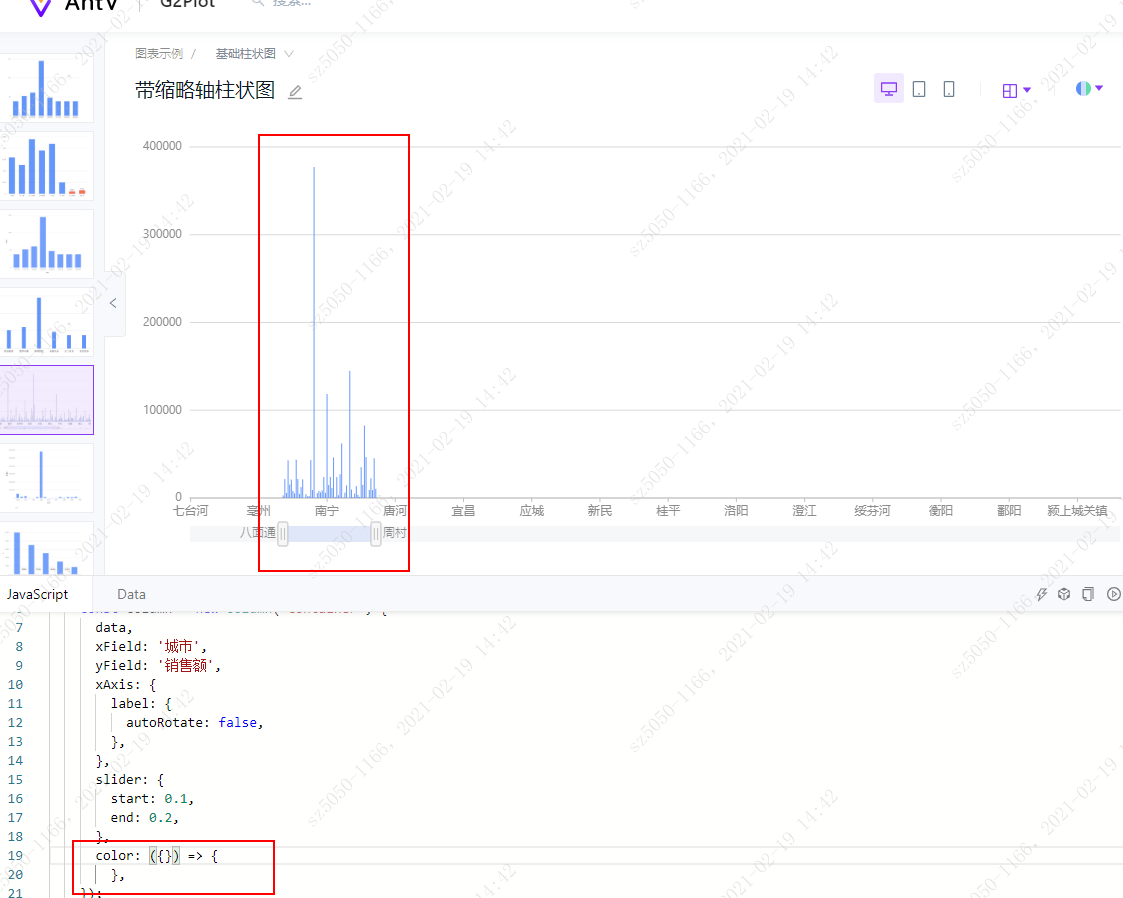1123x898 pixels.
Task: Switch preview to tablet view icon
Action: [919, 88]
